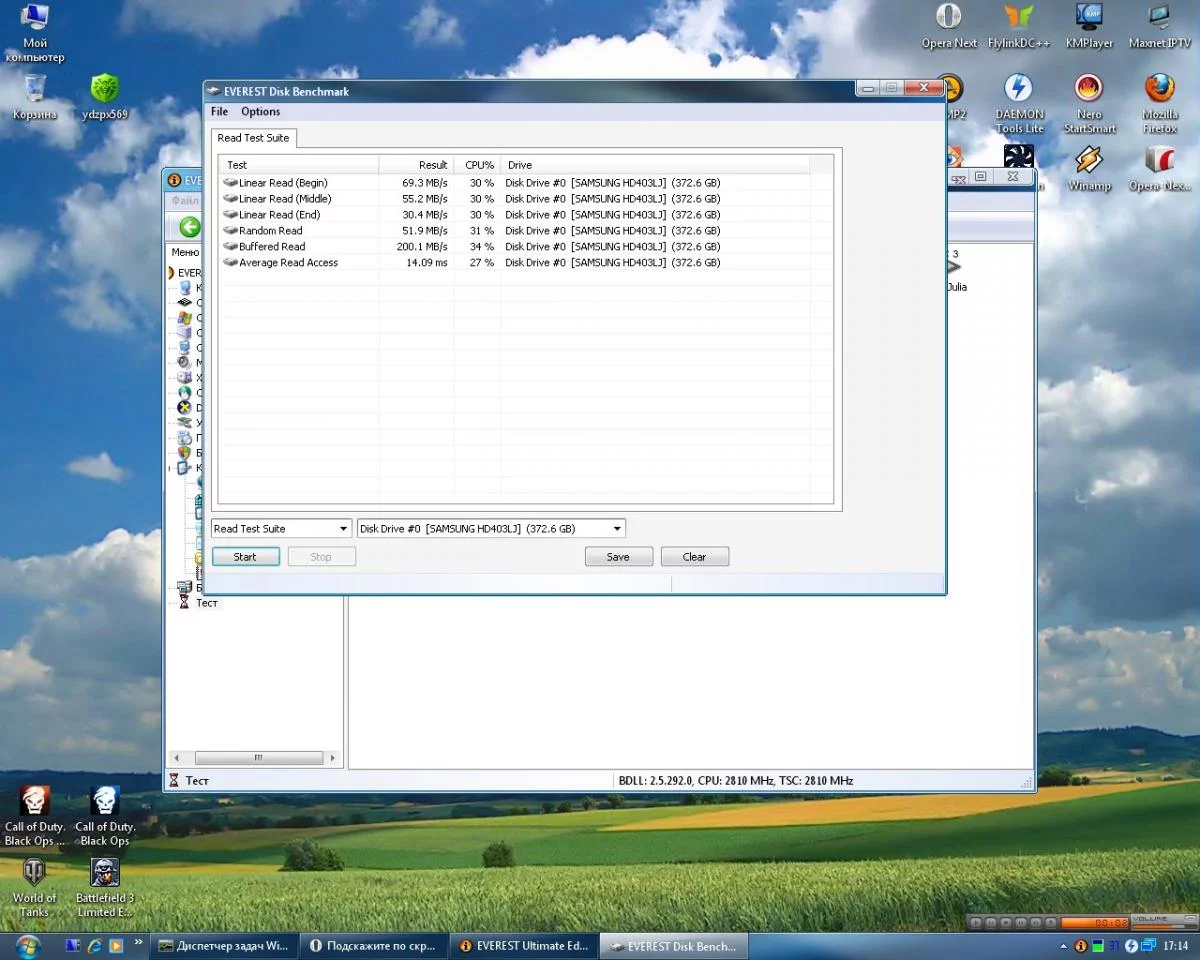Switch to the Меню tab in EVEREST Ultimate

pyautogui.click(x=185, y=253)
